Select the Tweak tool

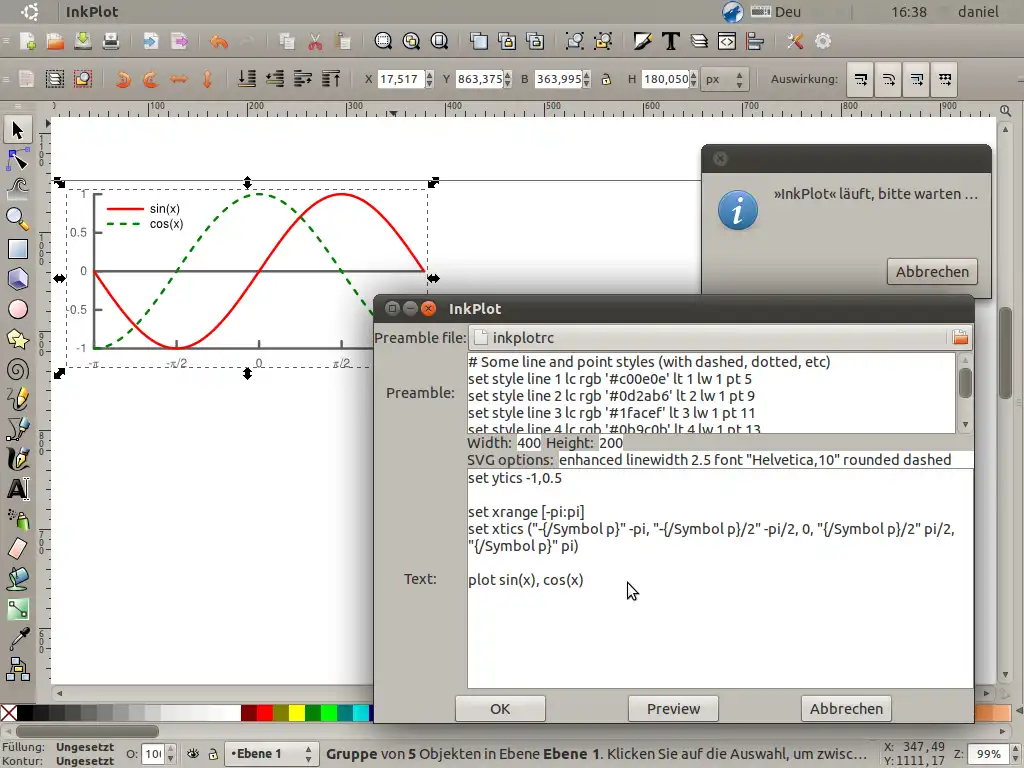coord(18,189)
